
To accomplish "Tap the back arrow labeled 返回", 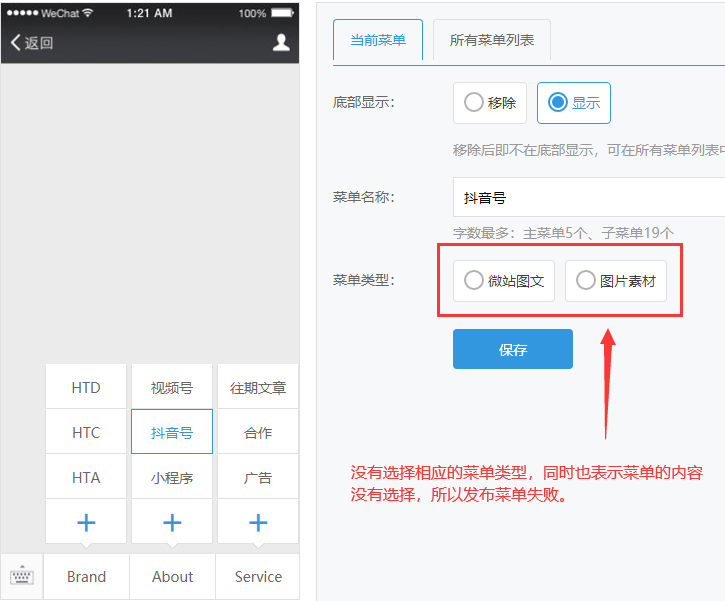I will [31, 43].
